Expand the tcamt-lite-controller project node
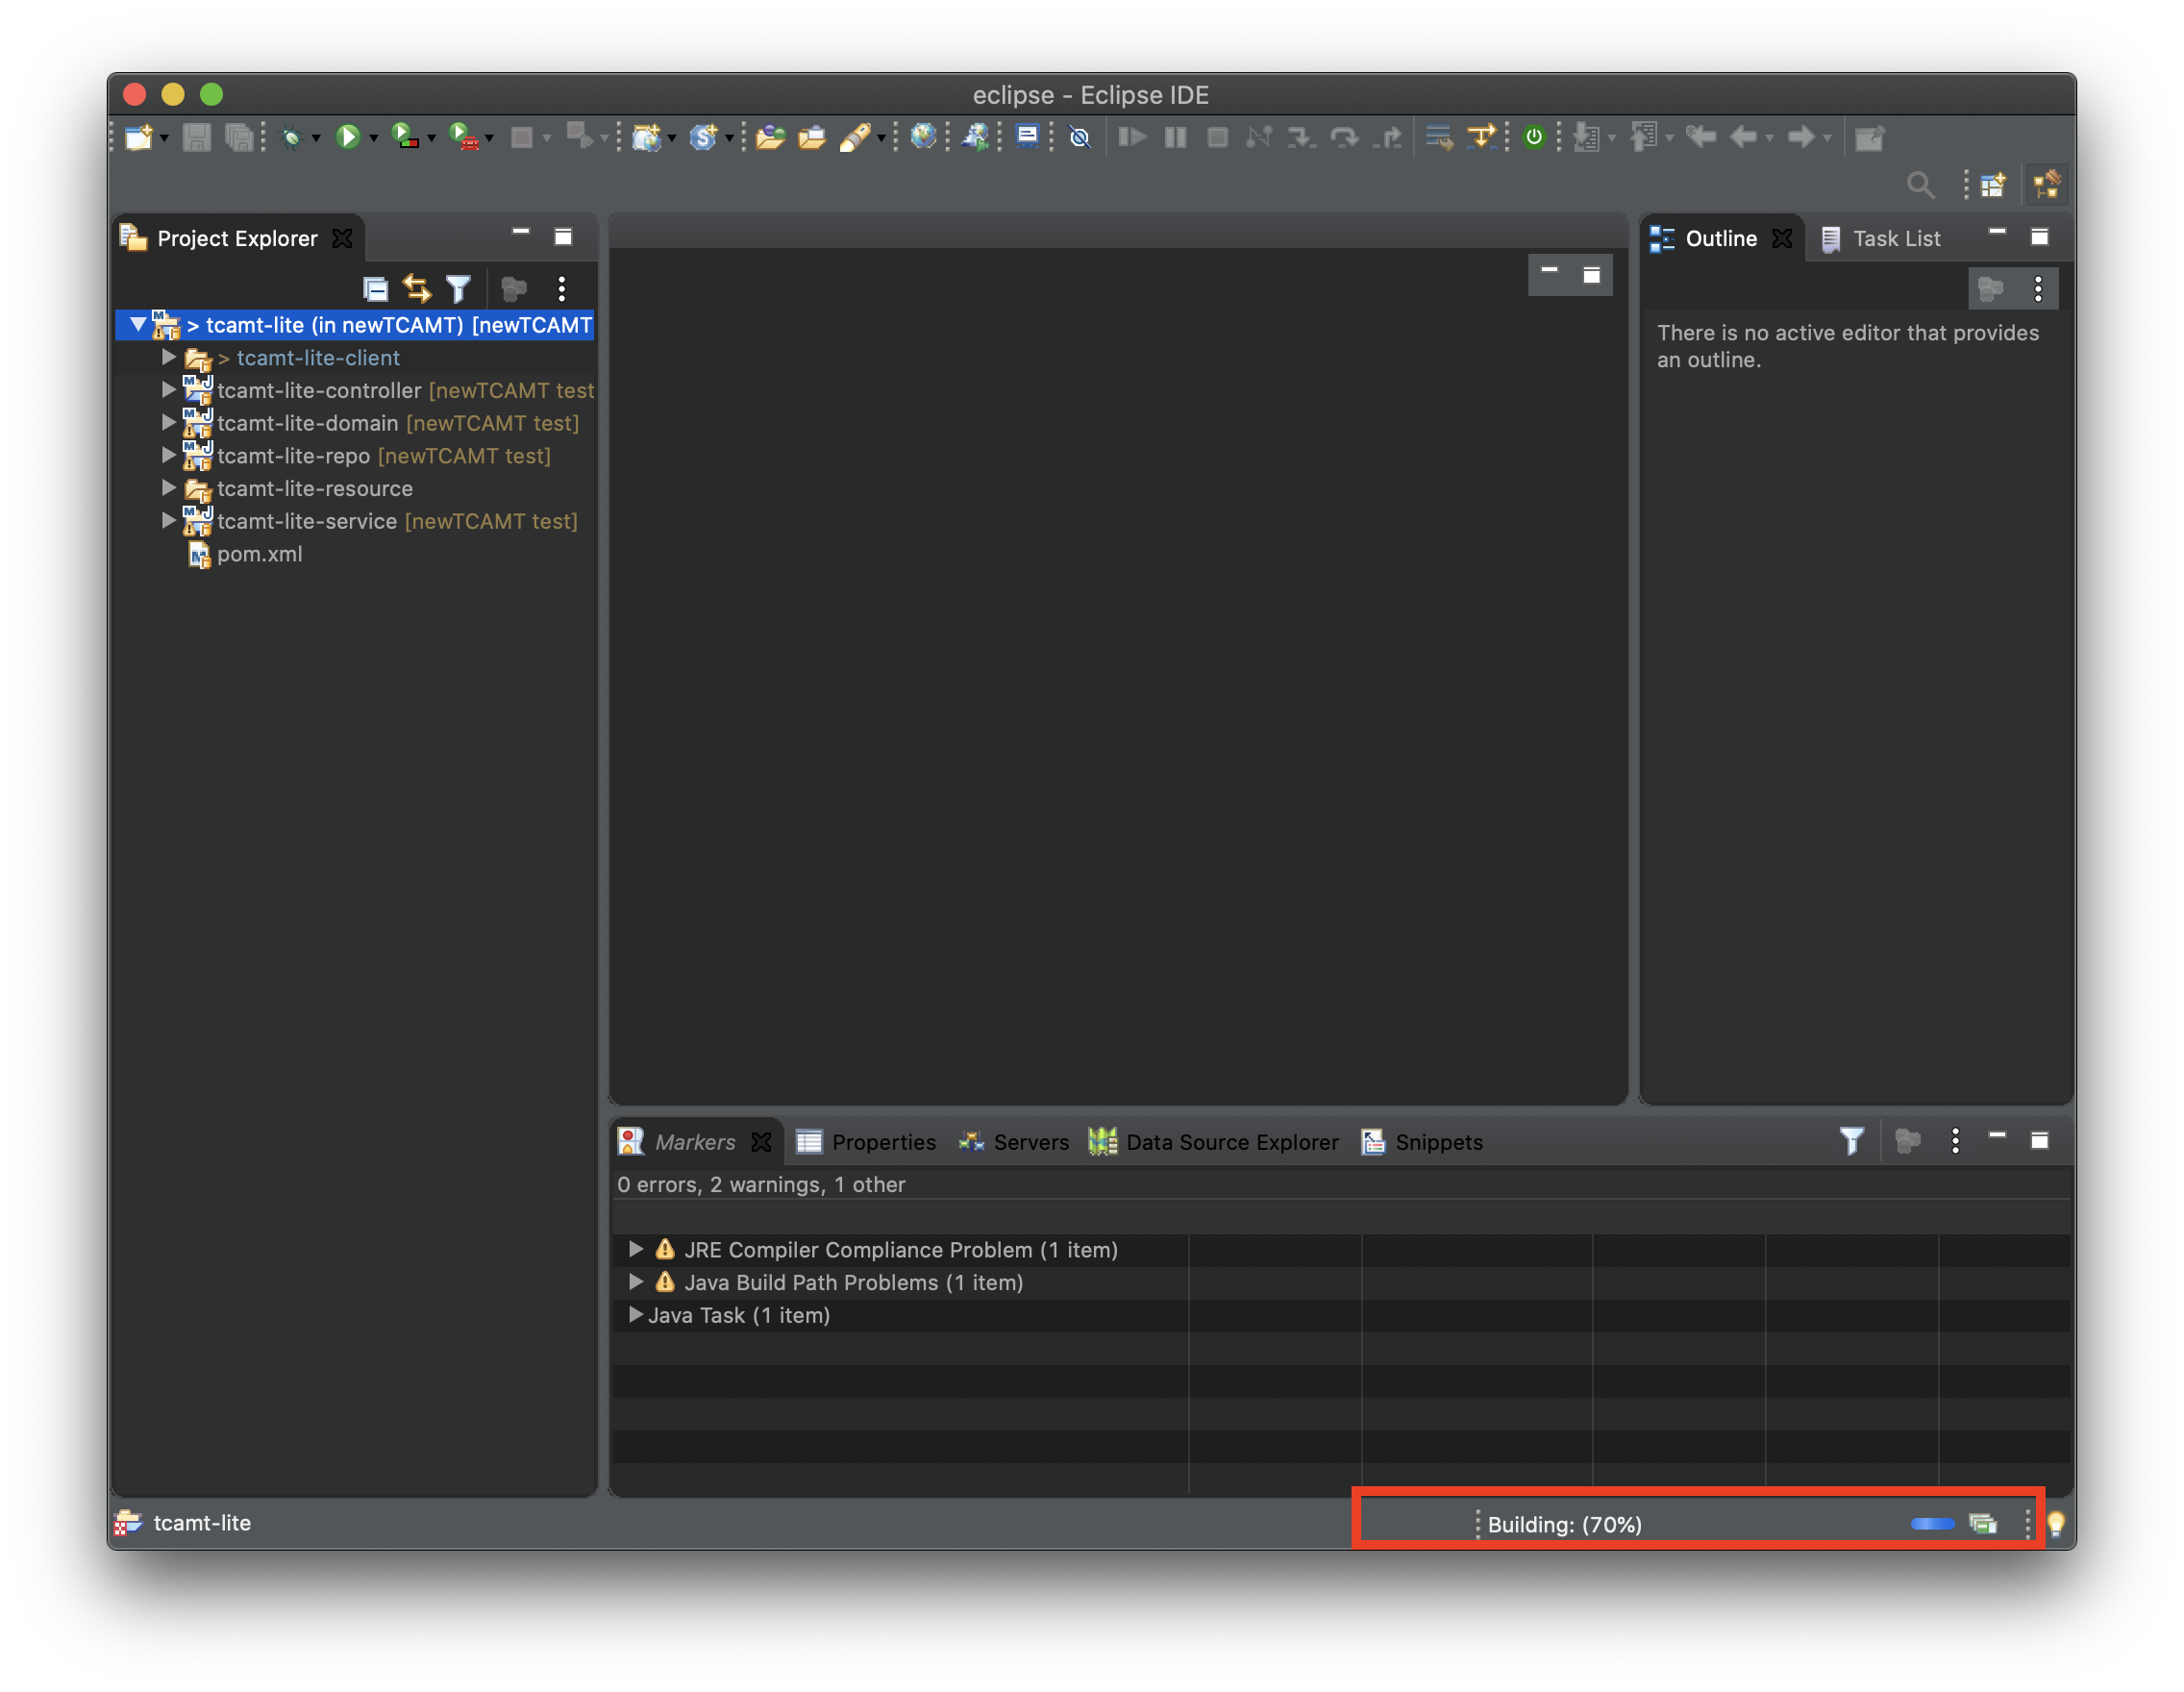This screenshot has height=1692, width=2184. [x=168, y=390]
